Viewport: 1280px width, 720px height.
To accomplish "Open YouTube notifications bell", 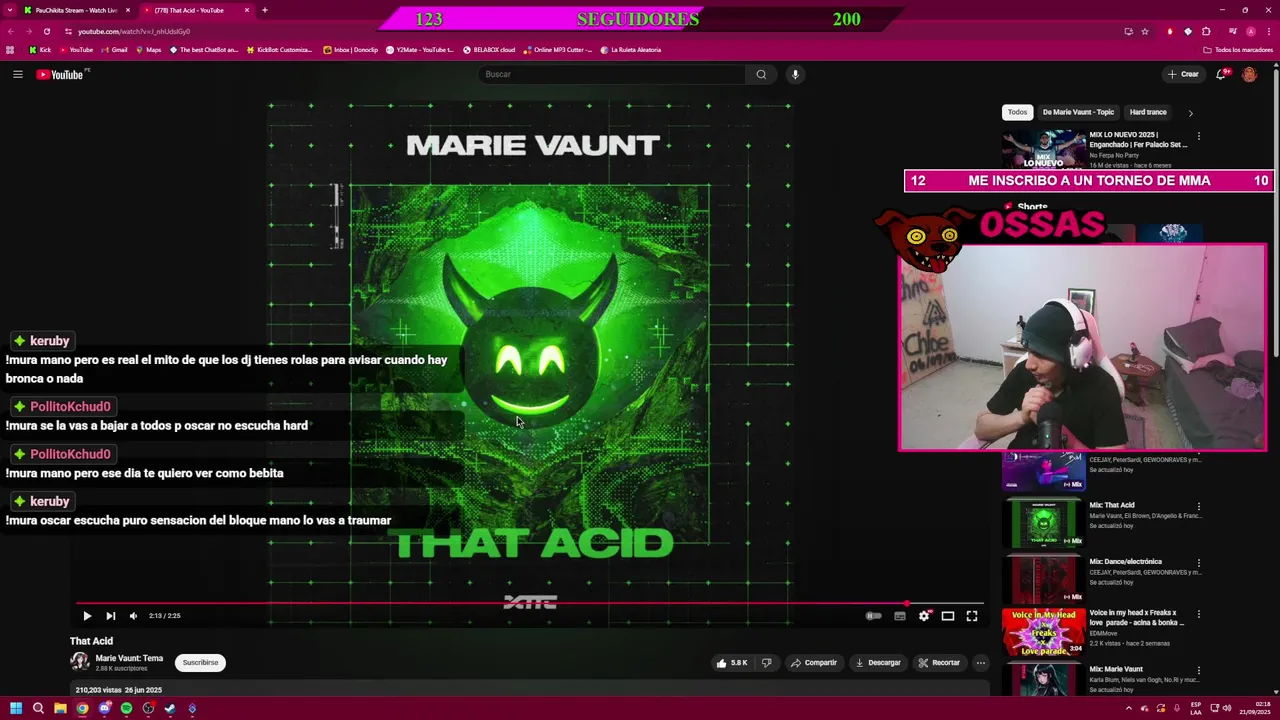I will tap(1221, 74).
